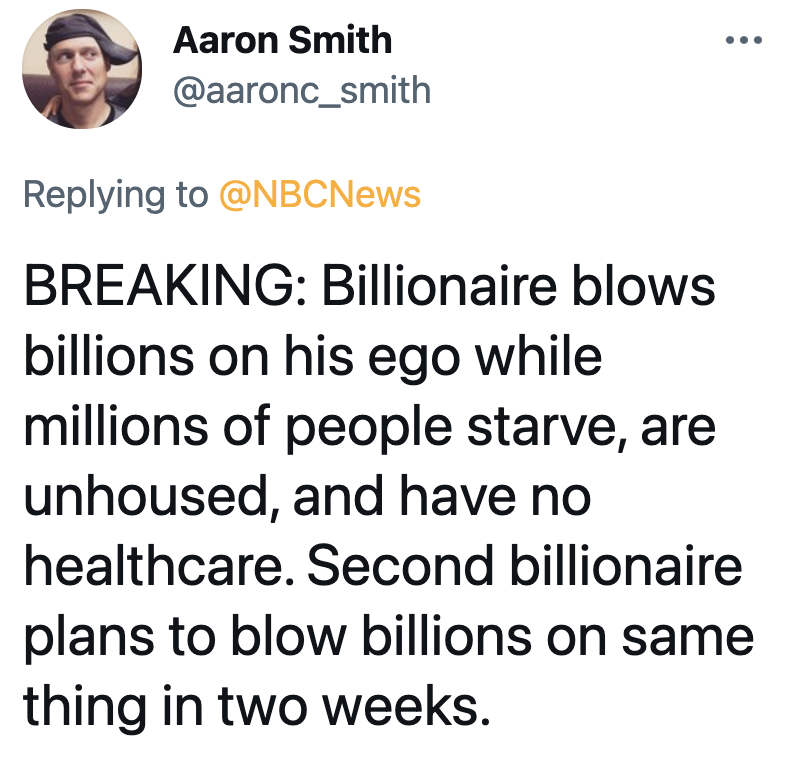Click the phrase 'Second billionaire'
This screenshot has height=768, width=798.
[525, 566]
